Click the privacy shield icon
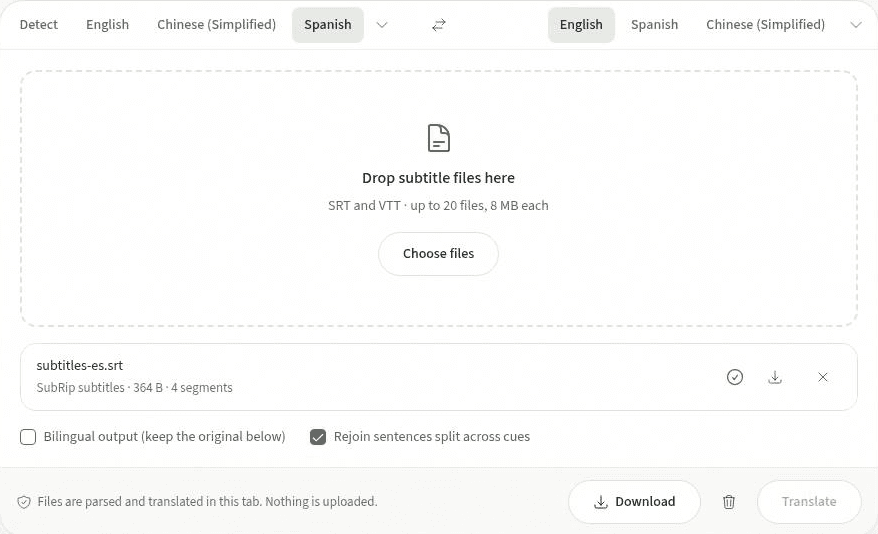The height and width of the screenshot is (534, 878). (24, 502)
